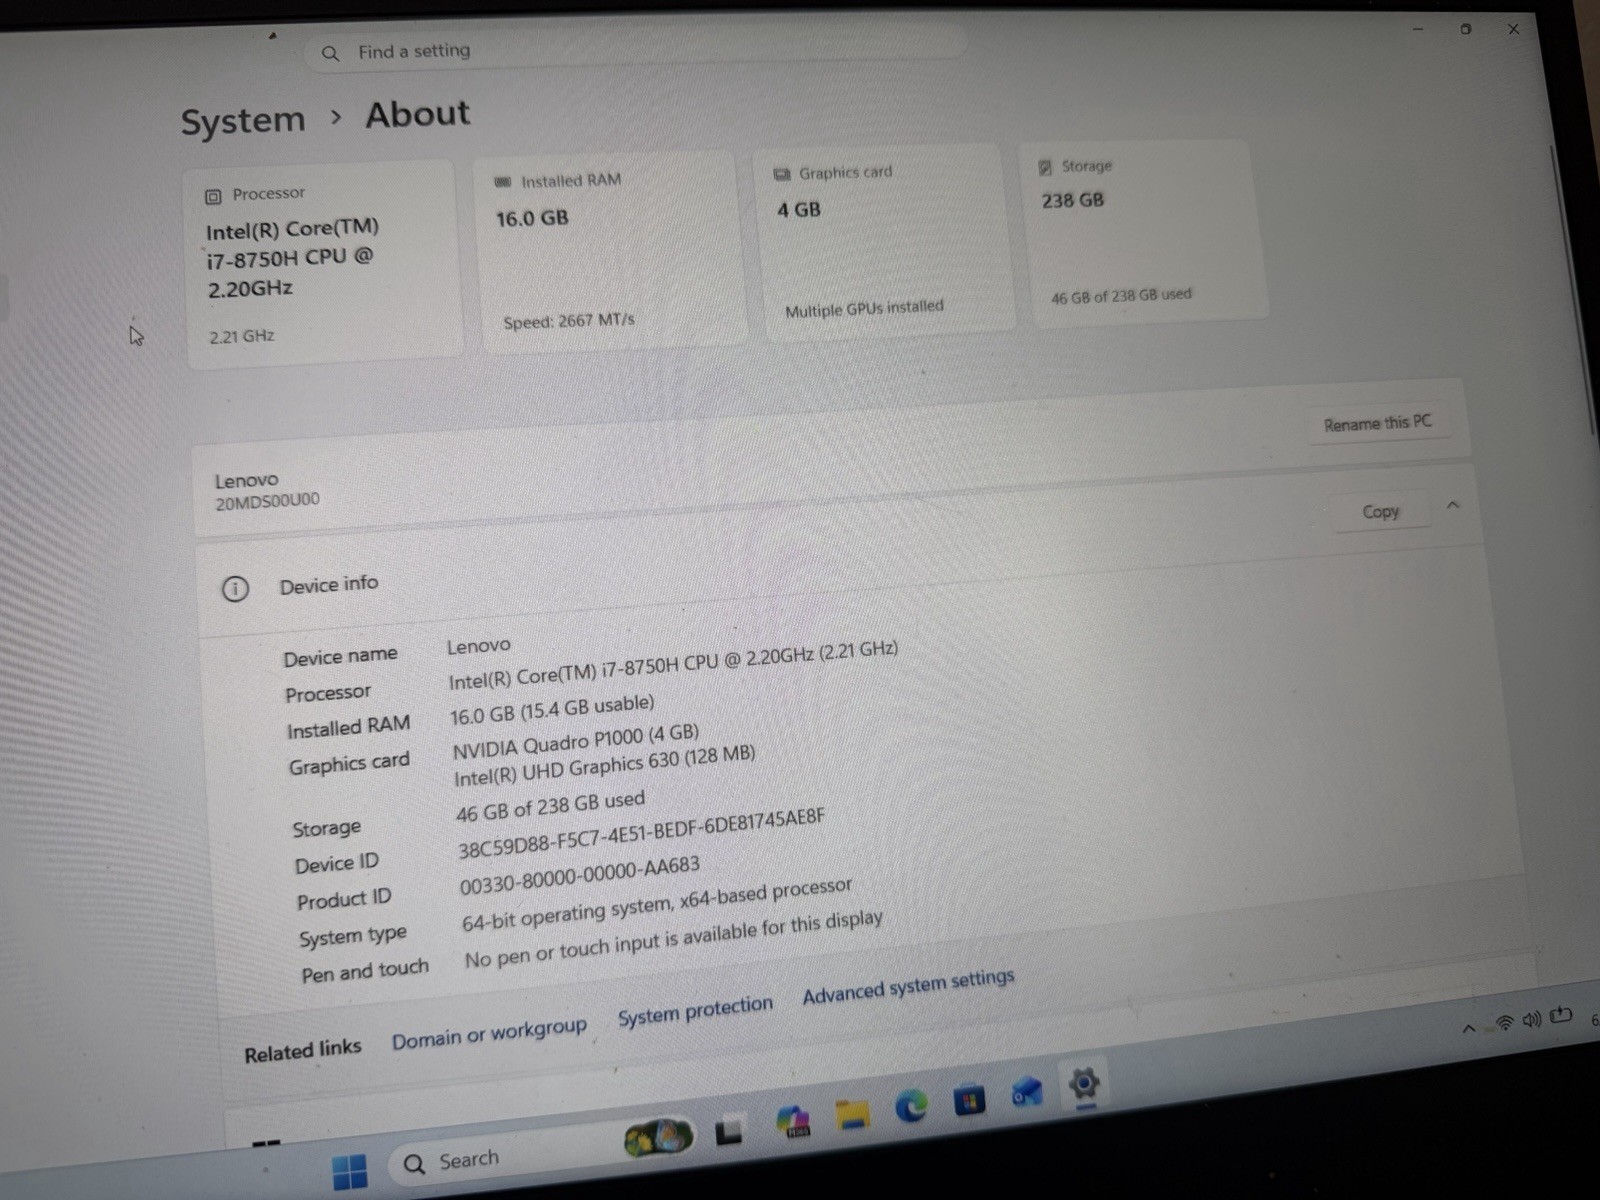Click the Storage drive icon
This screenshot has width=1600, height=1200.
tap(1045, 167)
